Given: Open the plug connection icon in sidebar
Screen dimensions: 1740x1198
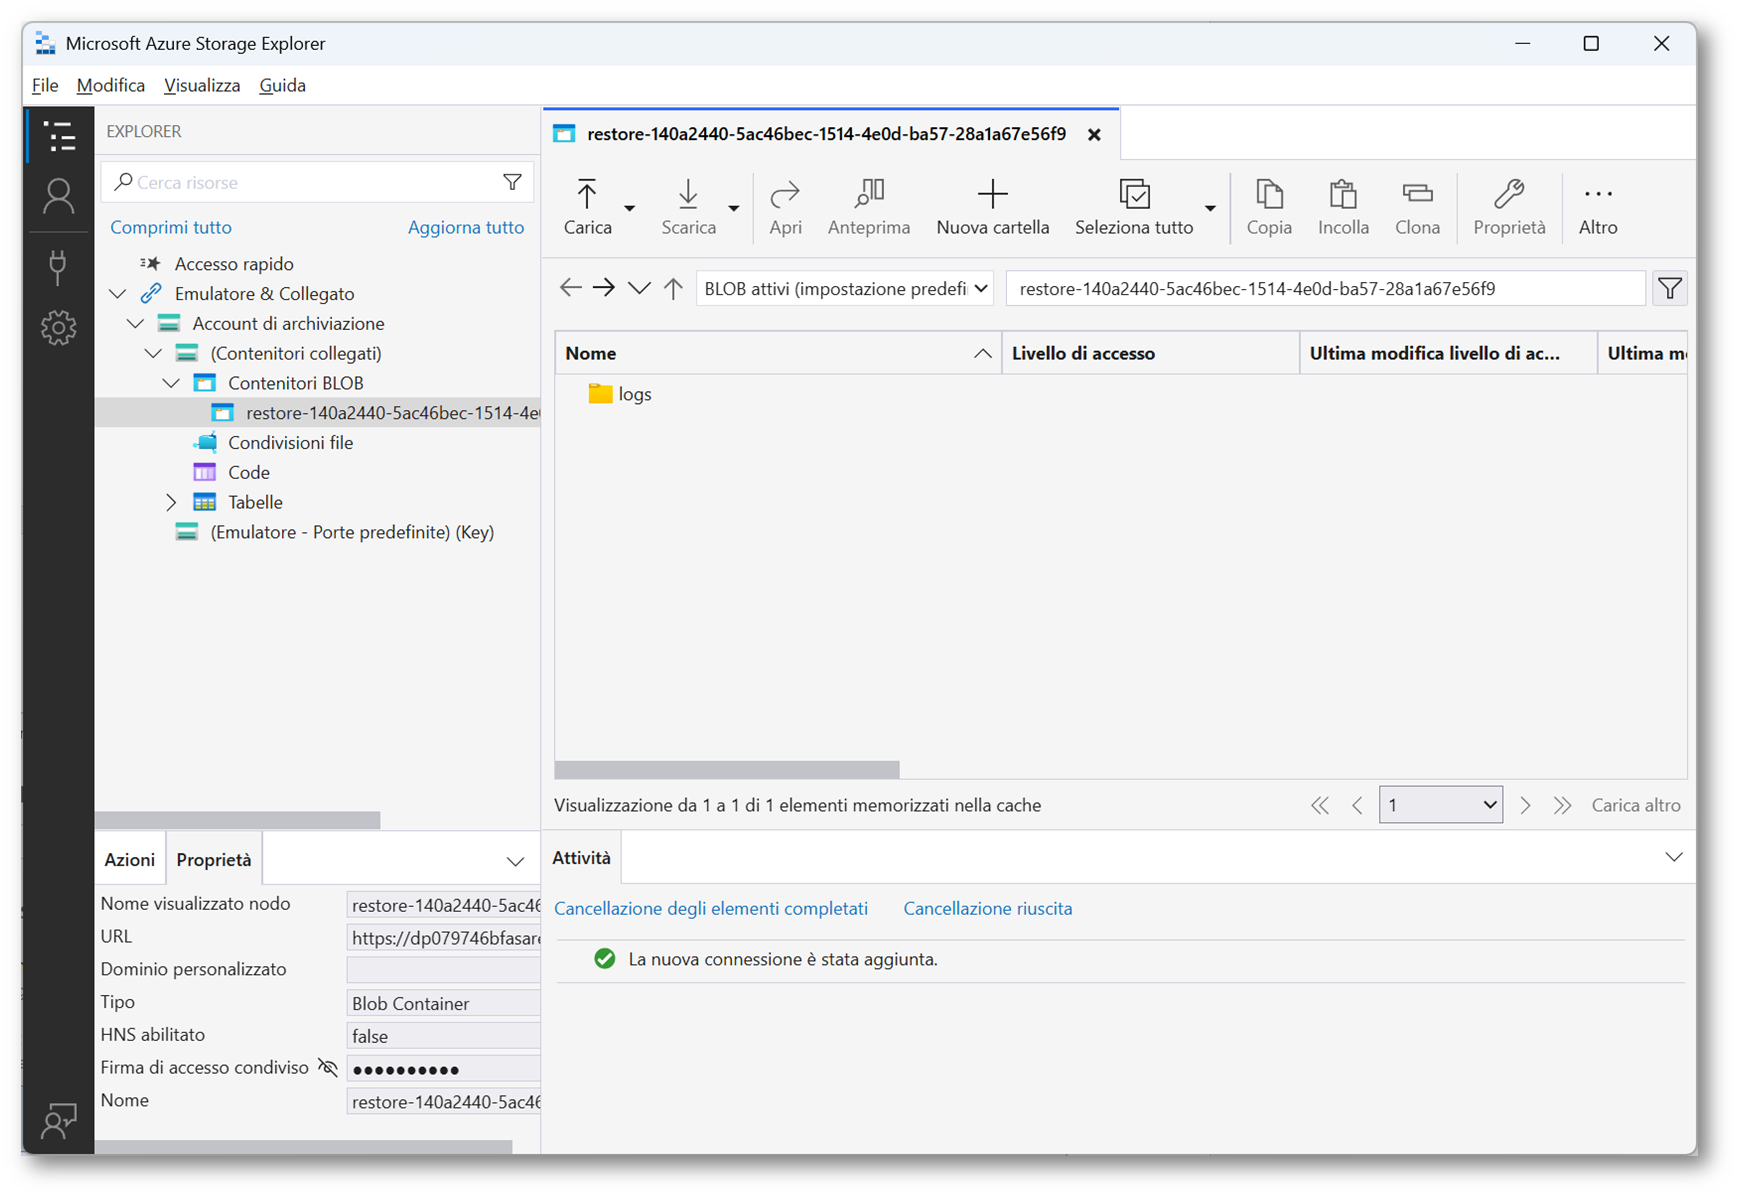Looking at the screenshot, I should [x=59, y=266].
